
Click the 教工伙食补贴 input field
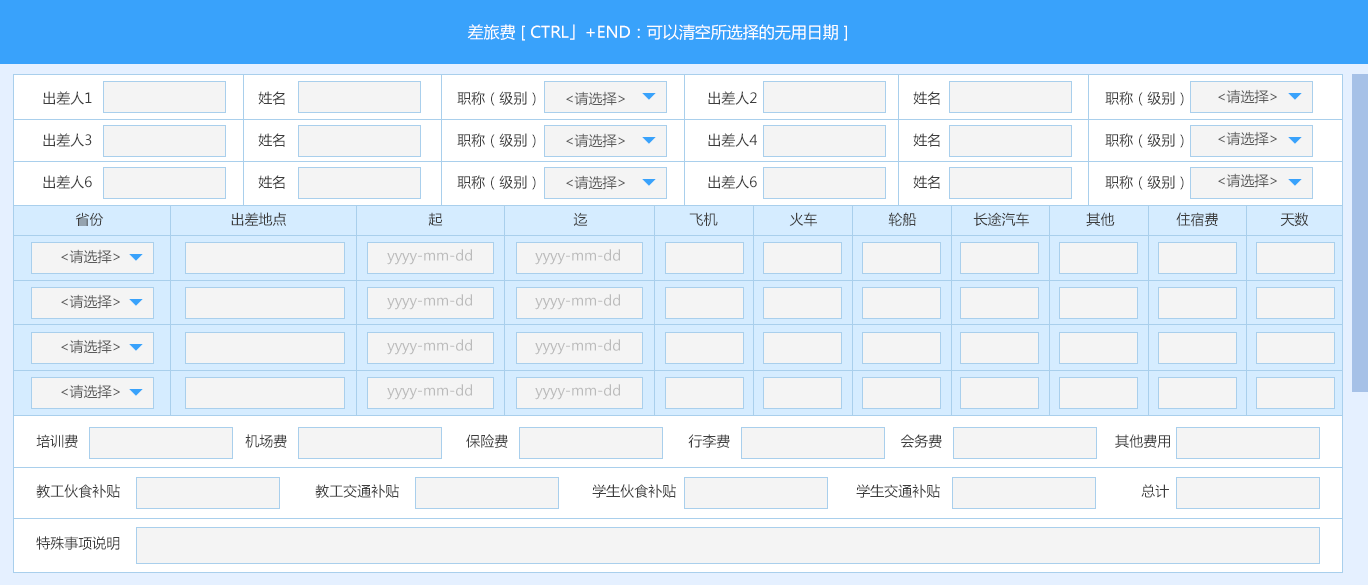click(207, 493)
